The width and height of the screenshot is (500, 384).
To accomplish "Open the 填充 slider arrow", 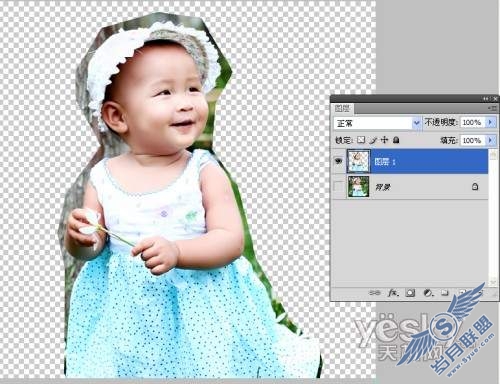I will [490, 140].
